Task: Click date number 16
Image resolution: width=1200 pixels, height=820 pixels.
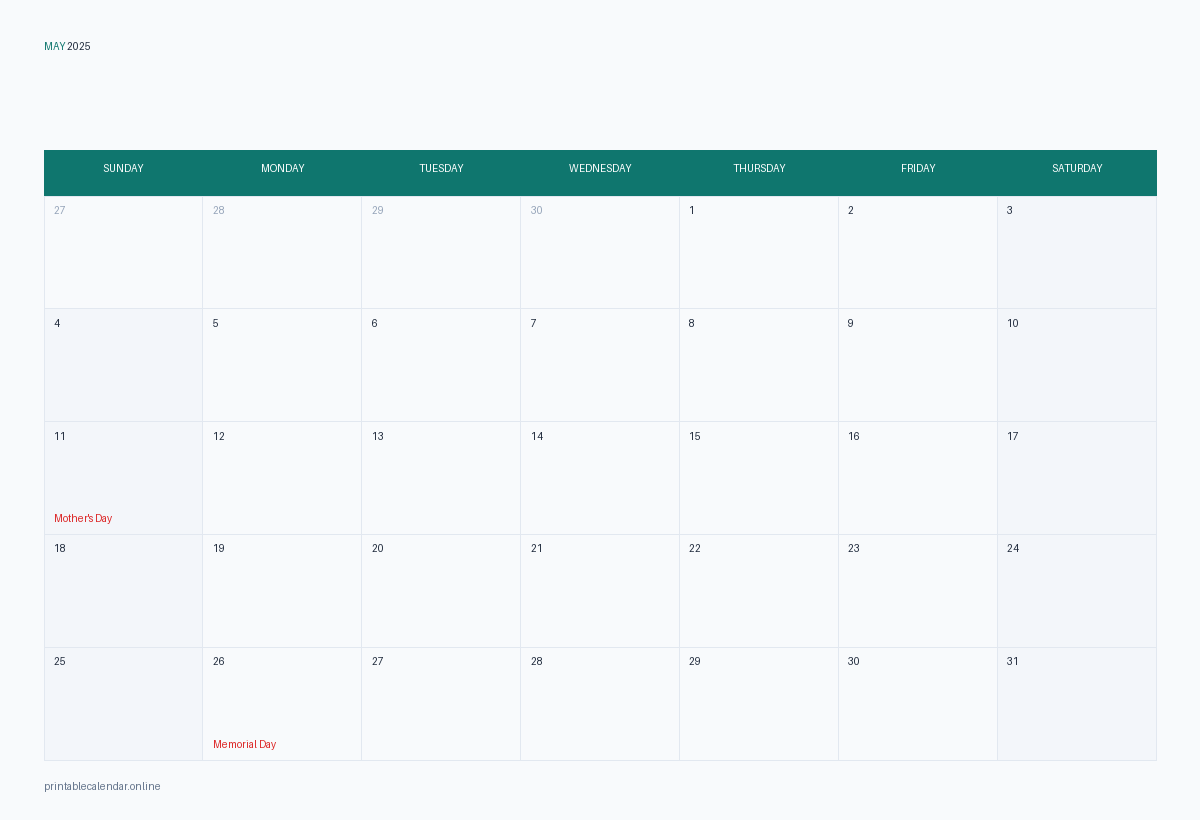Action: pyautogui.click(x=854, y=437)
